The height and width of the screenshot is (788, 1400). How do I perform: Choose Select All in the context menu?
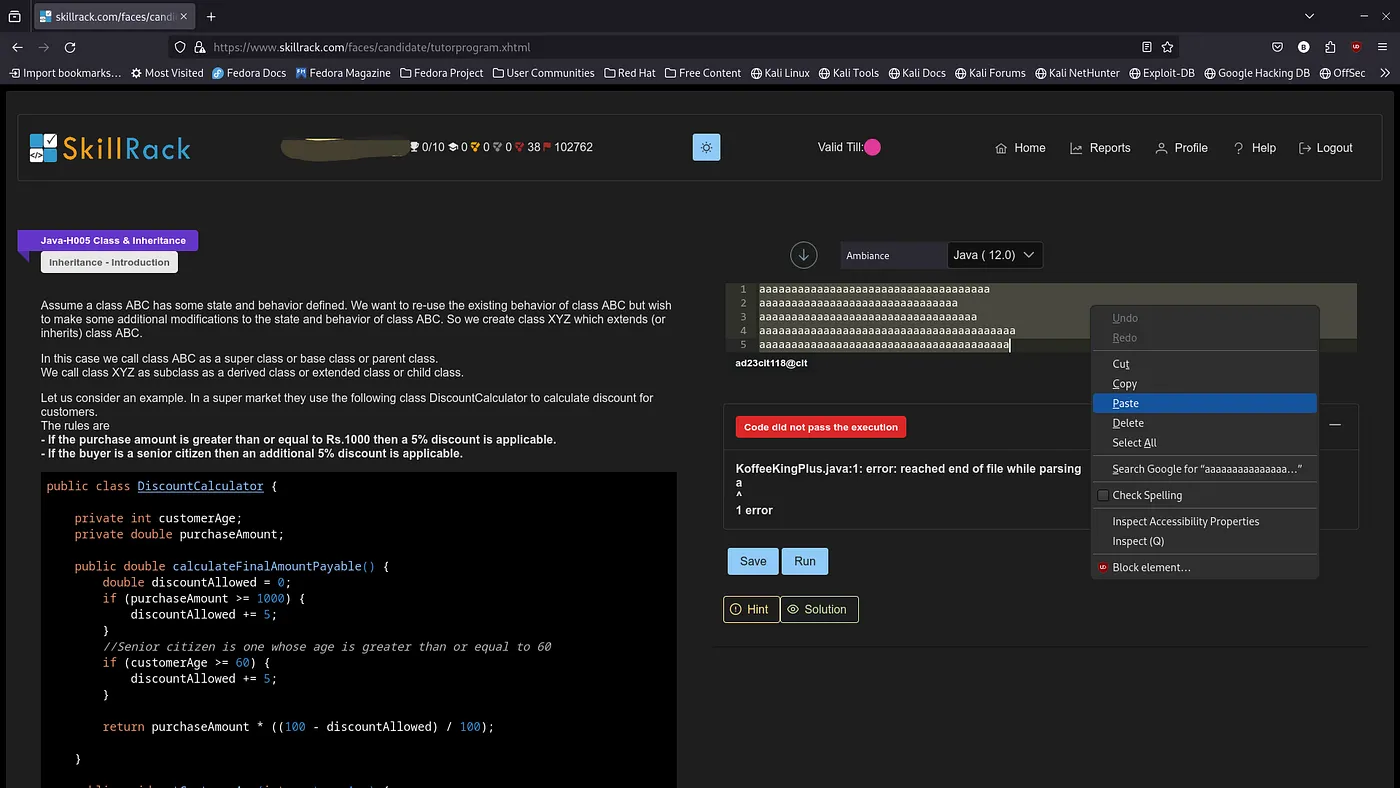coord(1204,443)
